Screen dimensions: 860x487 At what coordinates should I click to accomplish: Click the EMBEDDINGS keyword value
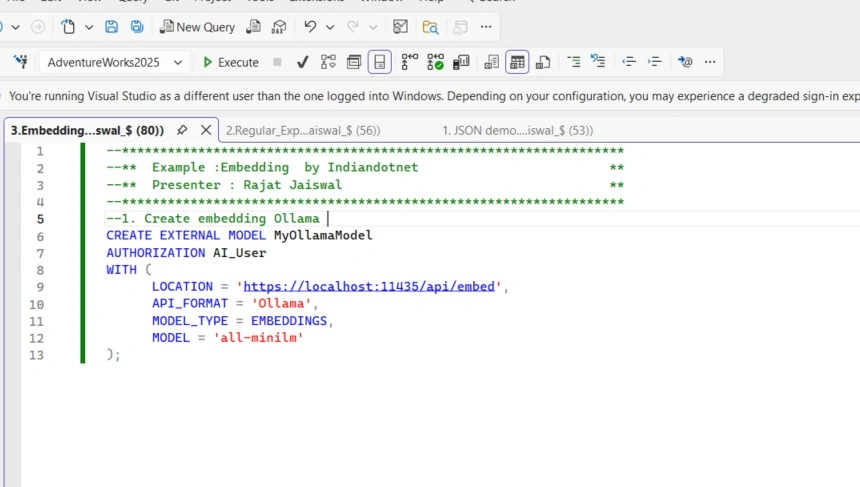(x=289, y=321)
